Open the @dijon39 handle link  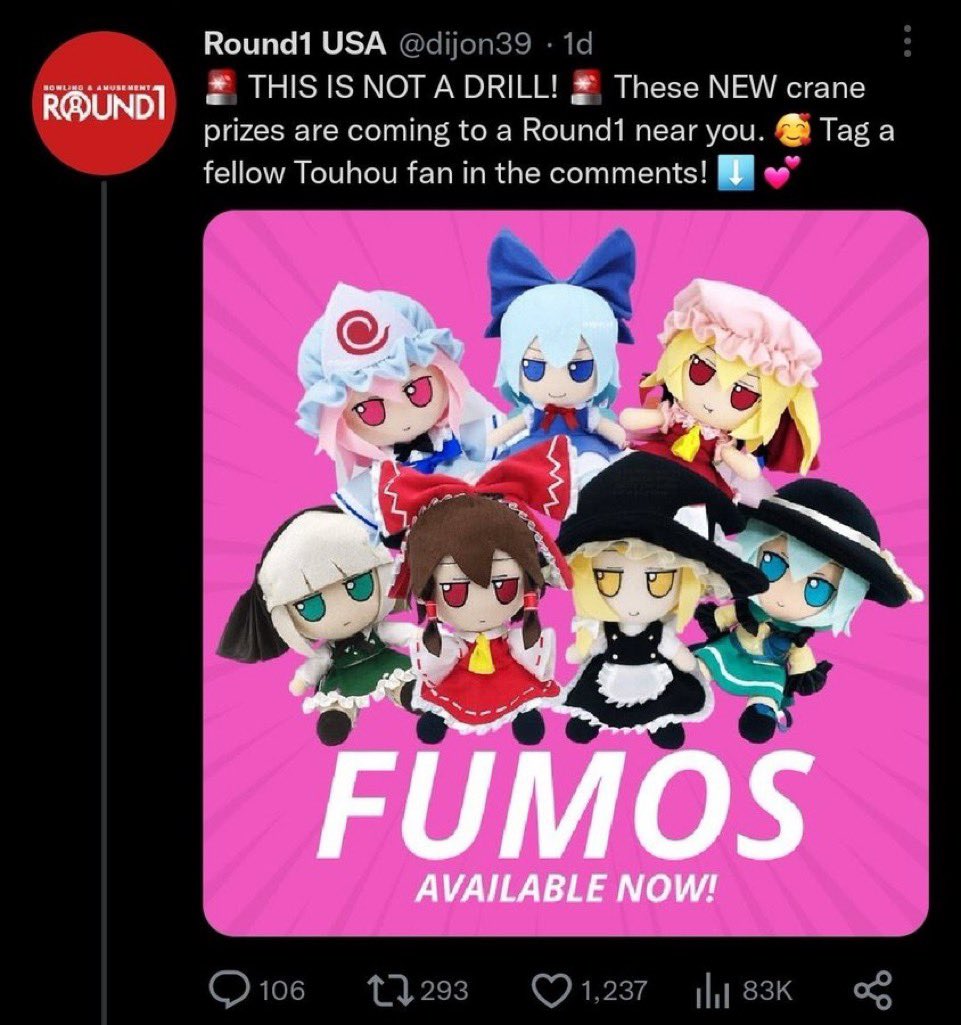point(464,44)
